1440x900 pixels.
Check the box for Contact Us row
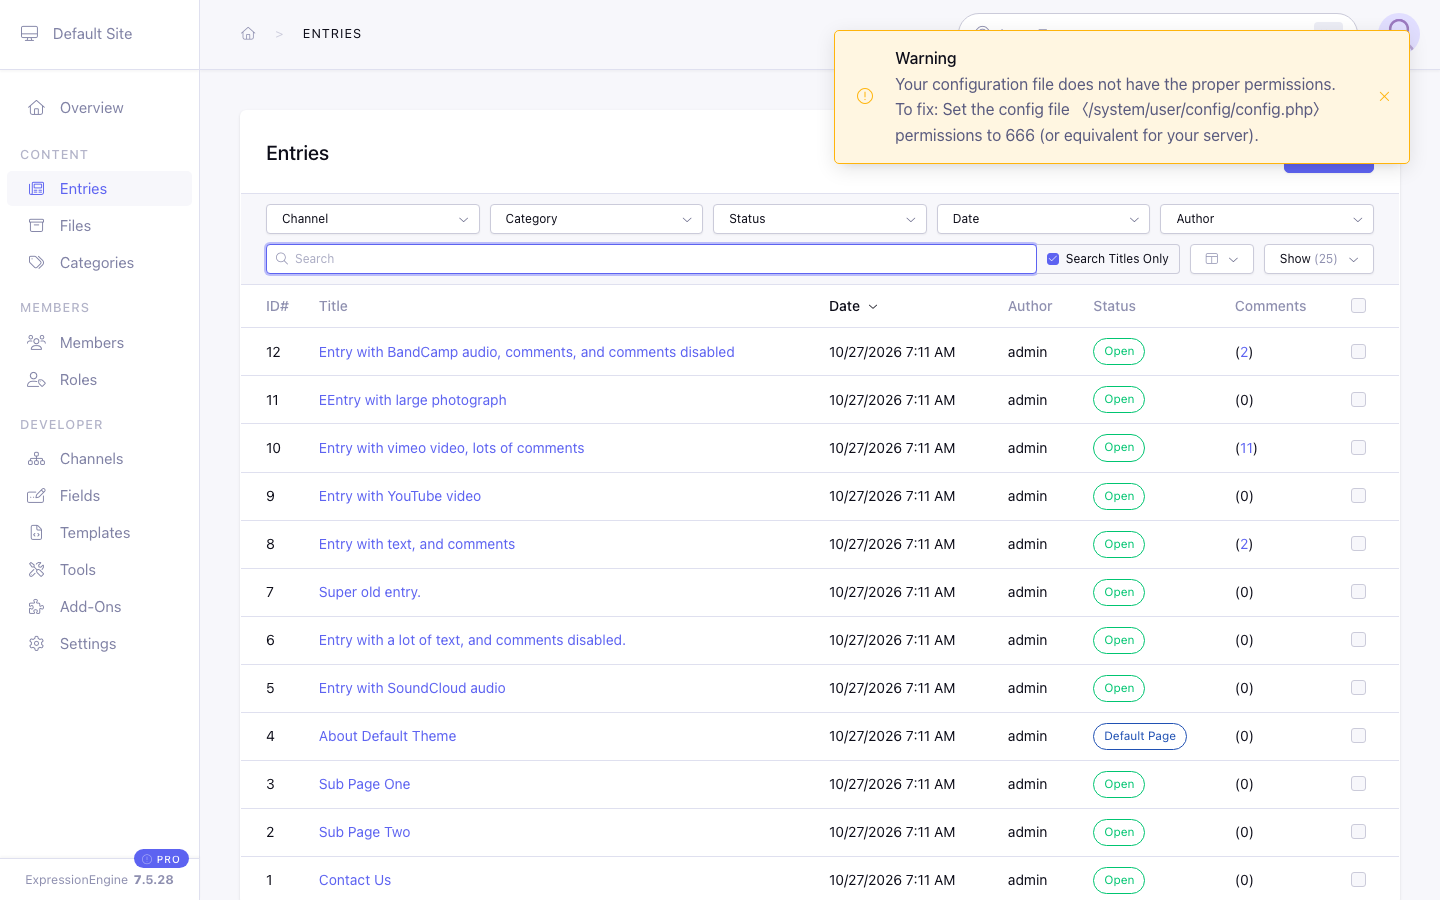click(x=1358, y=880)
